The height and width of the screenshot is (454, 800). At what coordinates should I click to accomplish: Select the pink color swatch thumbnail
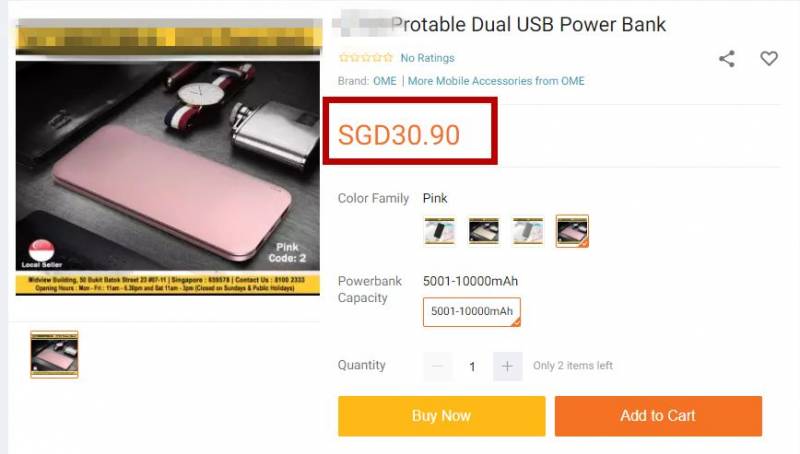[572, 231]
